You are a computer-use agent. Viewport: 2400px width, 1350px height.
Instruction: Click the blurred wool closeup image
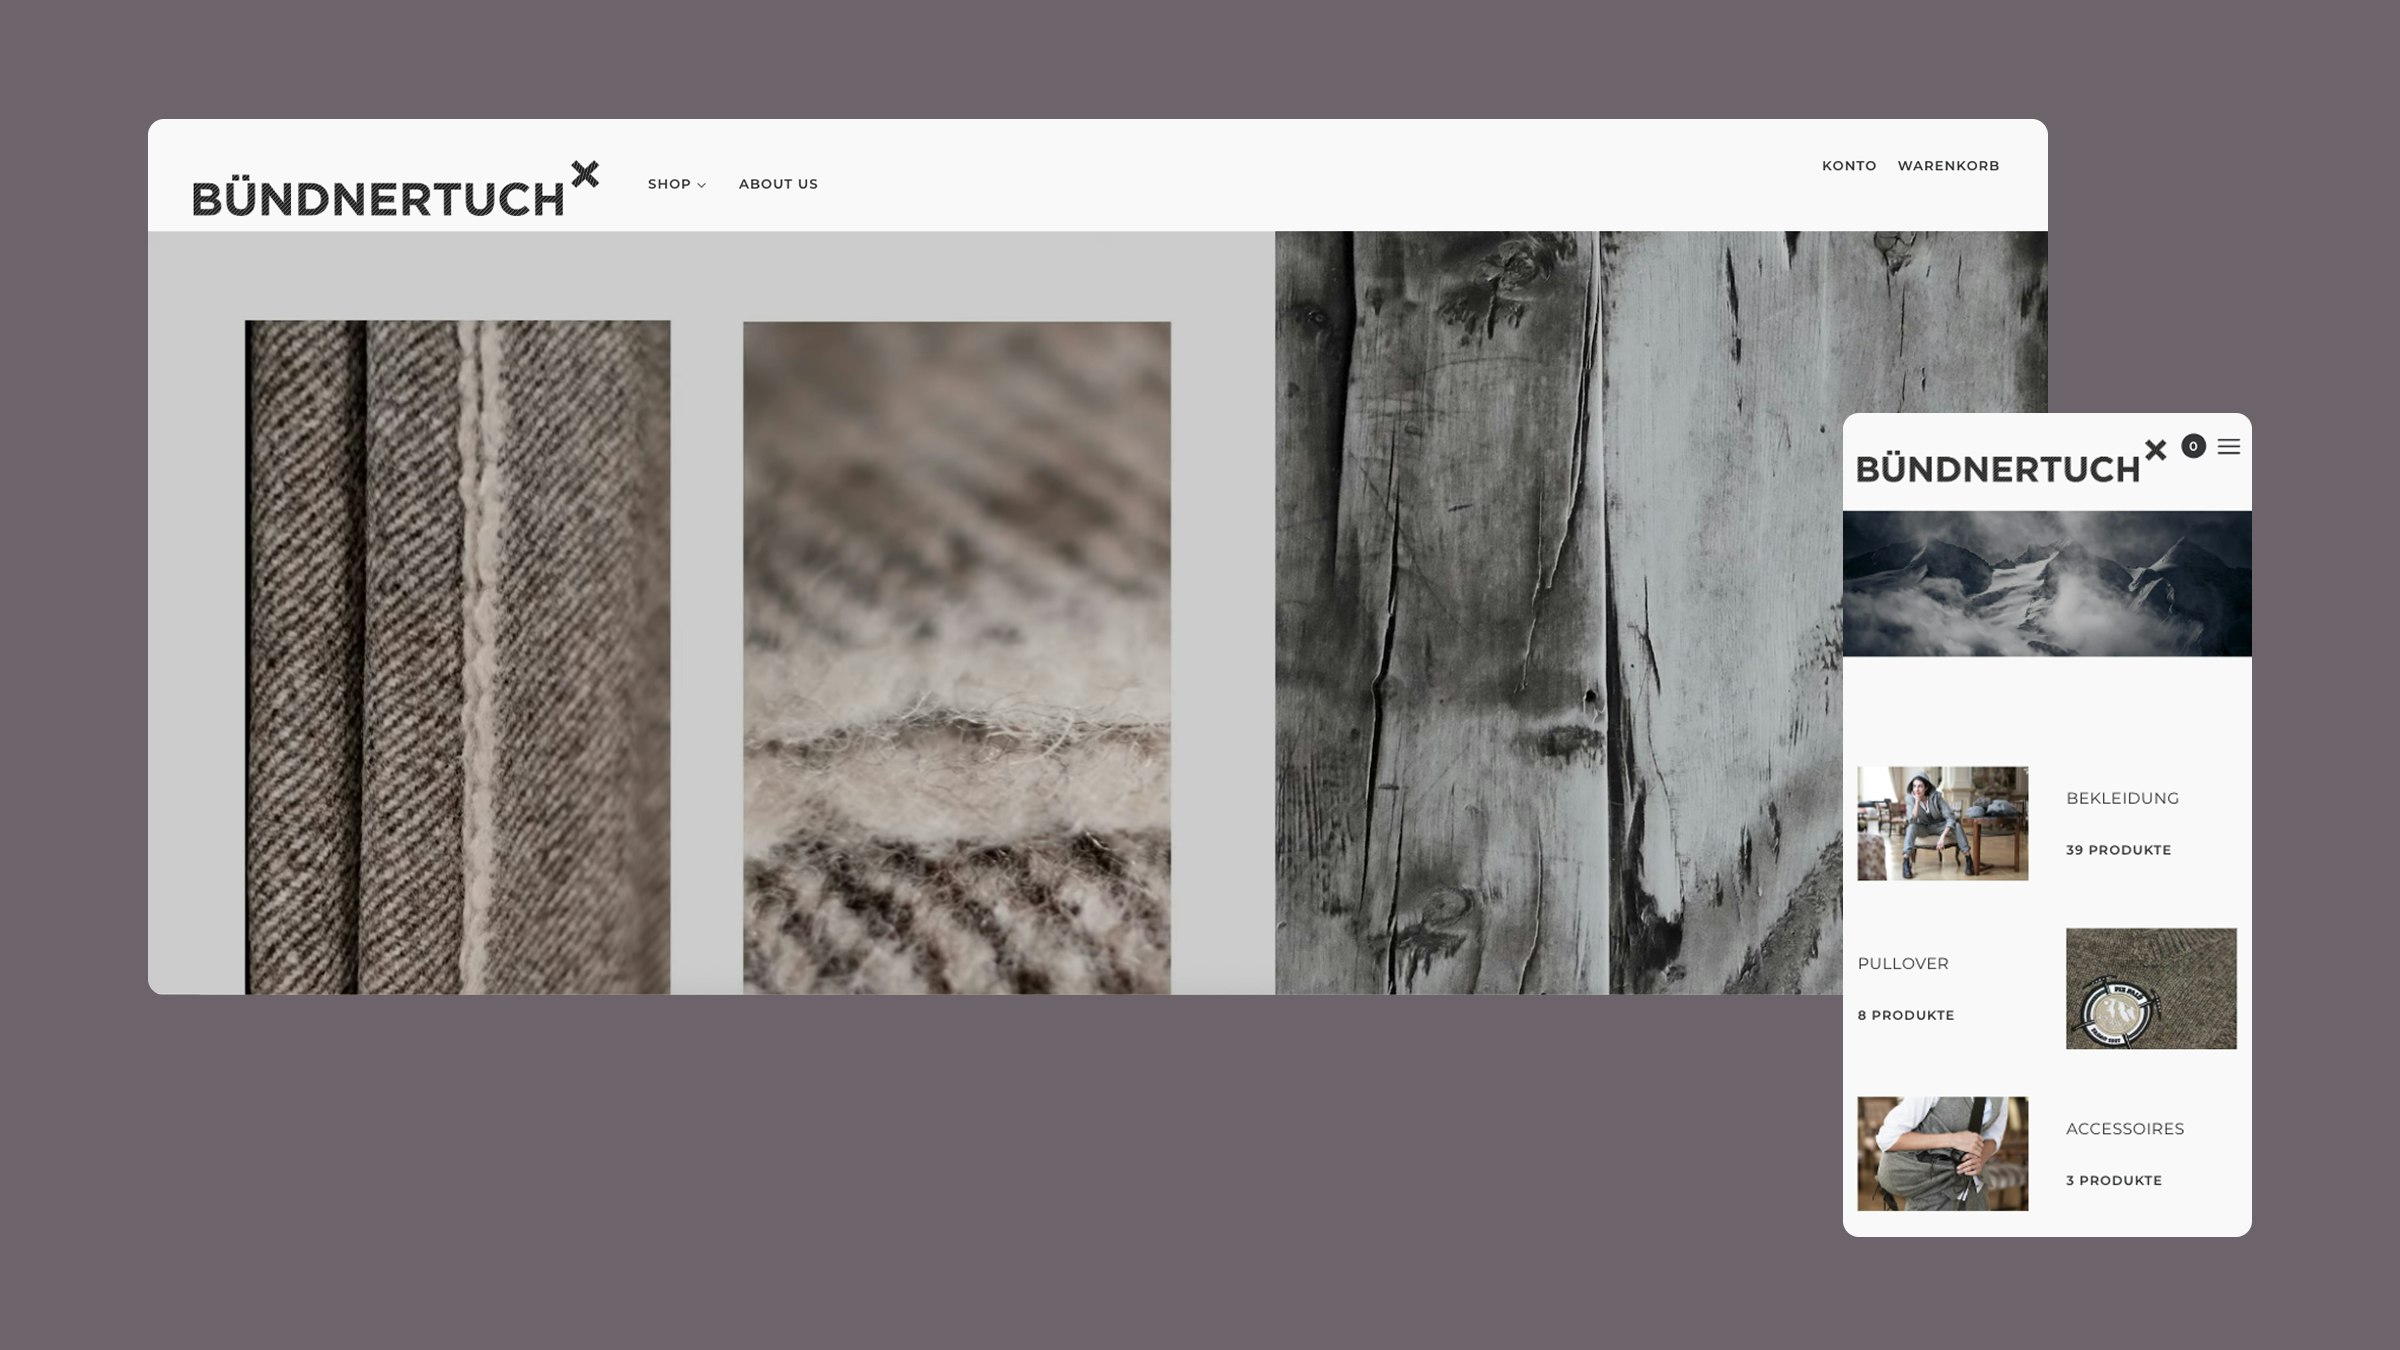click(956, 656)
